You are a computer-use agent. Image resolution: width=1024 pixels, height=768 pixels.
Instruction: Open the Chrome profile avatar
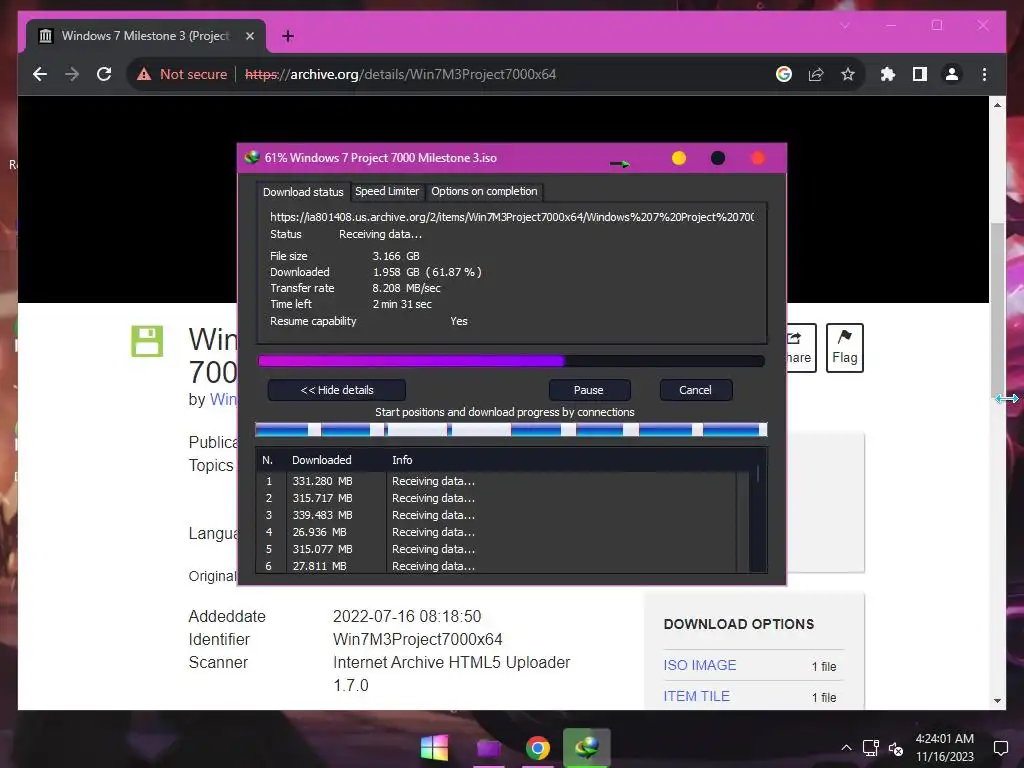(x=952, y=74)
